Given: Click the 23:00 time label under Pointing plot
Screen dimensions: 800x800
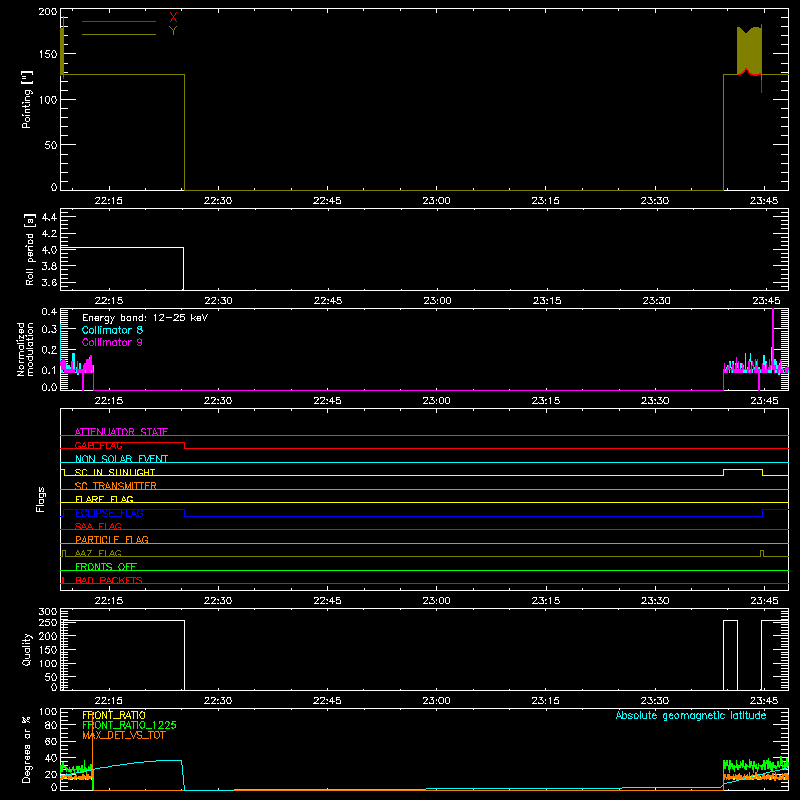Looking at the screenshot, I should tap(437, 201).
